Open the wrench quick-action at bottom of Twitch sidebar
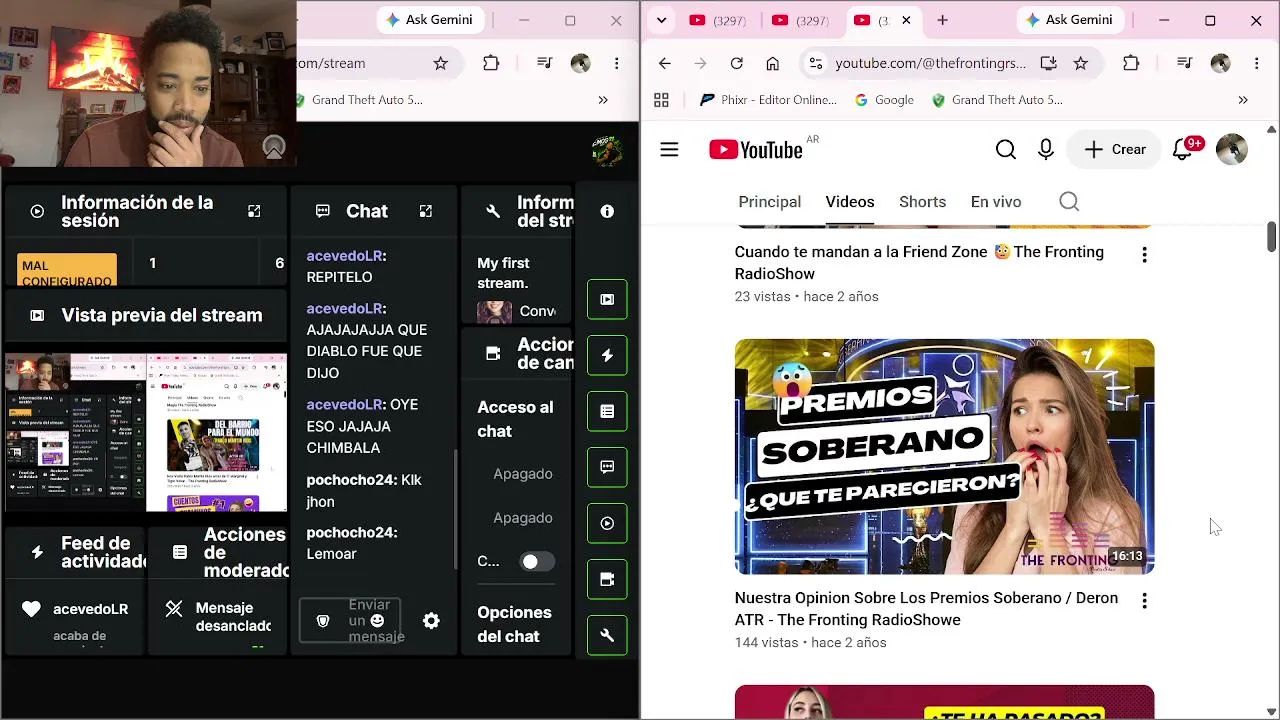The image size is (1280, 720). [607, 635]
